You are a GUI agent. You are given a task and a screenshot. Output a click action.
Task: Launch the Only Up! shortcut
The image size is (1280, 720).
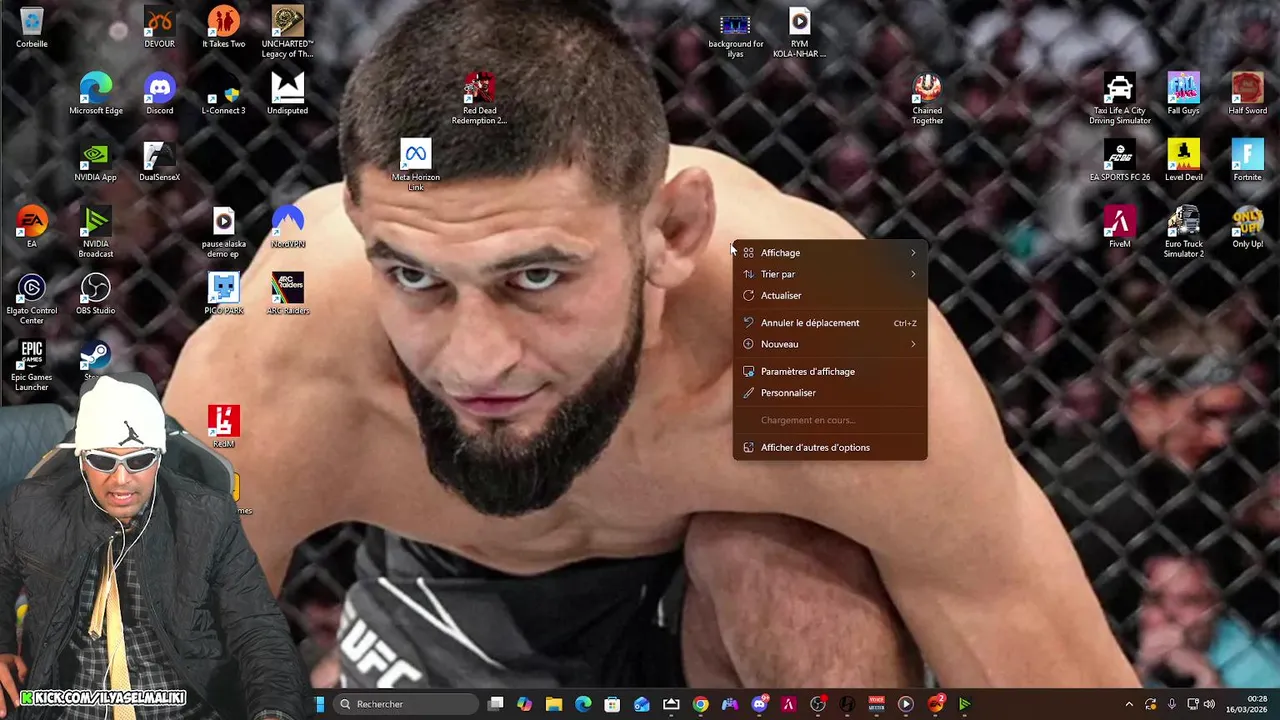1247,227
